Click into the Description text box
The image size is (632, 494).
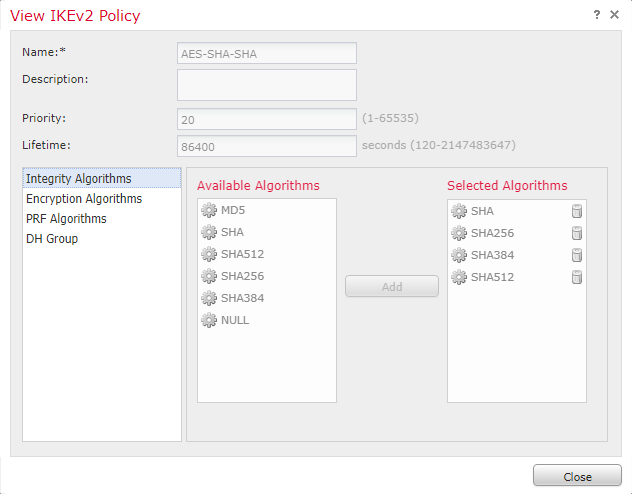pyautogui.click(x=267, y=85)
